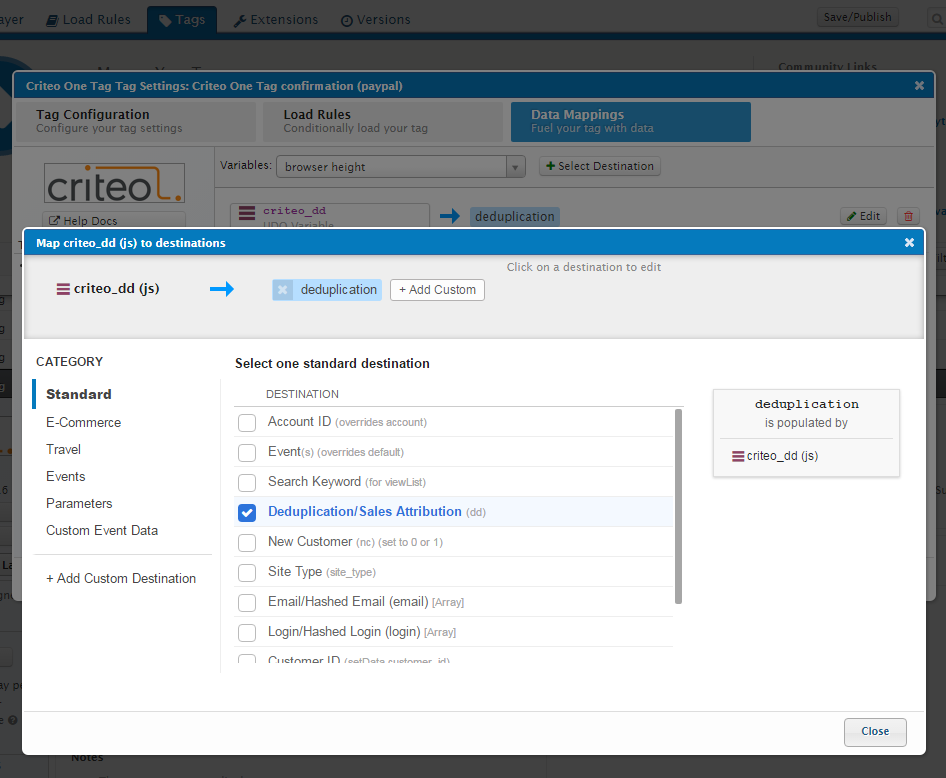The height and width of the screenshot is (778, 946).
Task: Click the Edit mapping button
Action: pyautogui.click(x=863, y=216)
